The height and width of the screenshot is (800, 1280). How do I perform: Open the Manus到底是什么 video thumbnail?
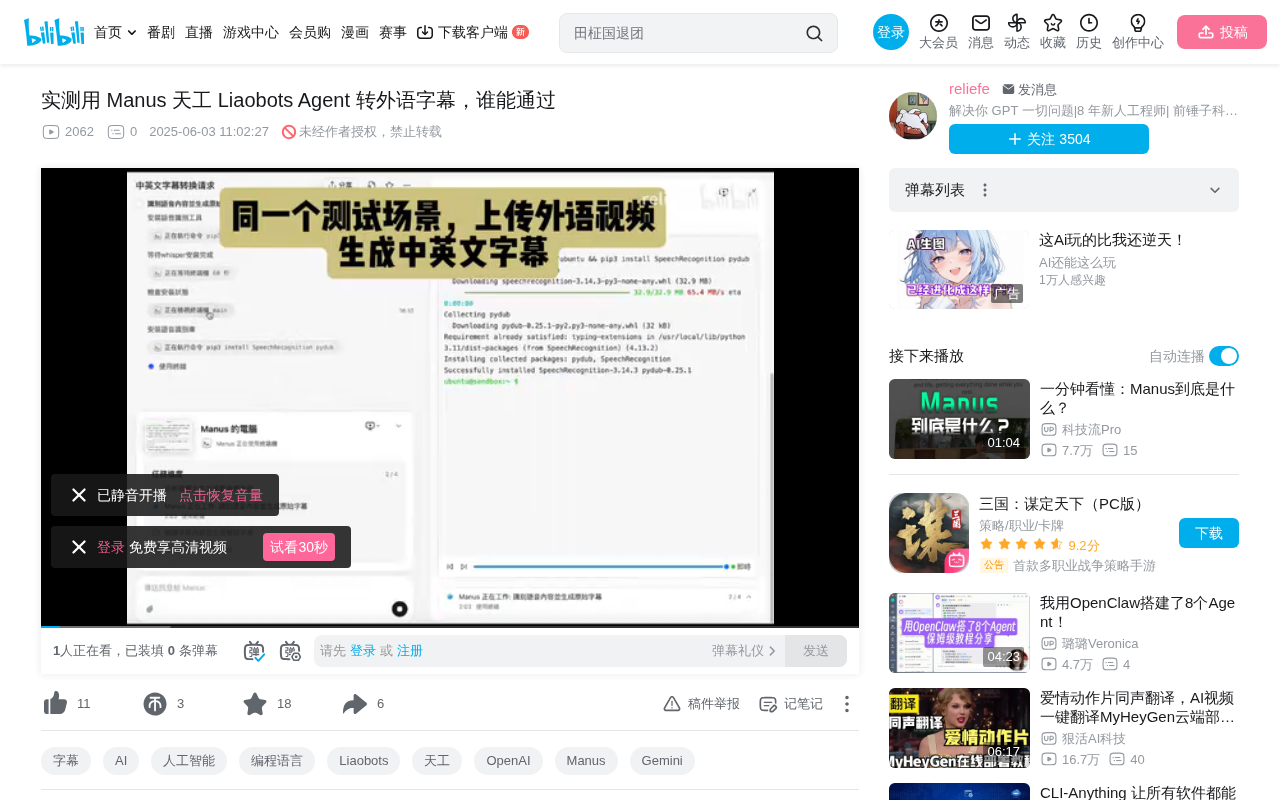click(x=959, y=419)
